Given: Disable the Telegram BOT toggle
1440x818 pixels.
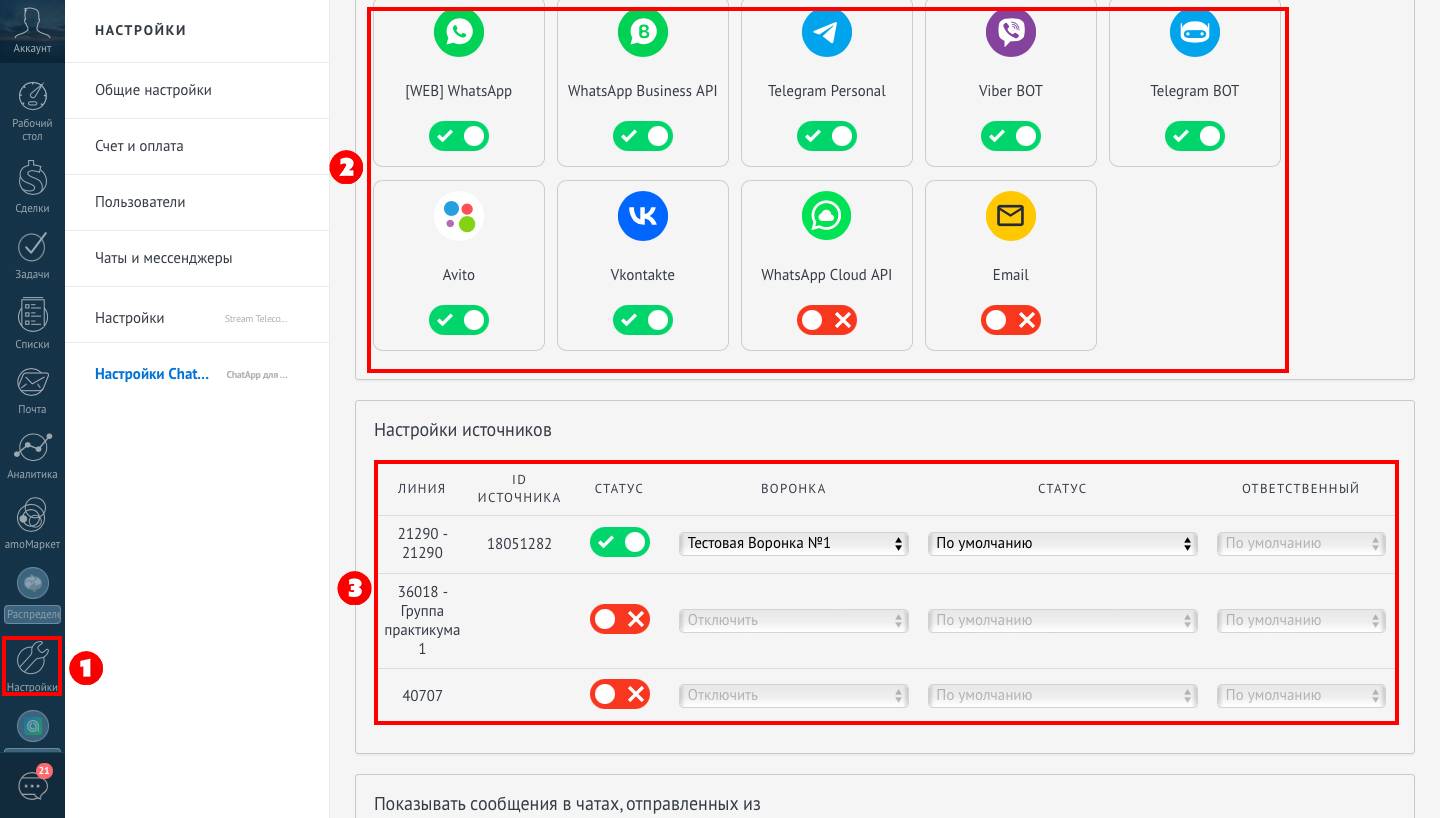Looking at the screenshot, I should point(1194,136).
